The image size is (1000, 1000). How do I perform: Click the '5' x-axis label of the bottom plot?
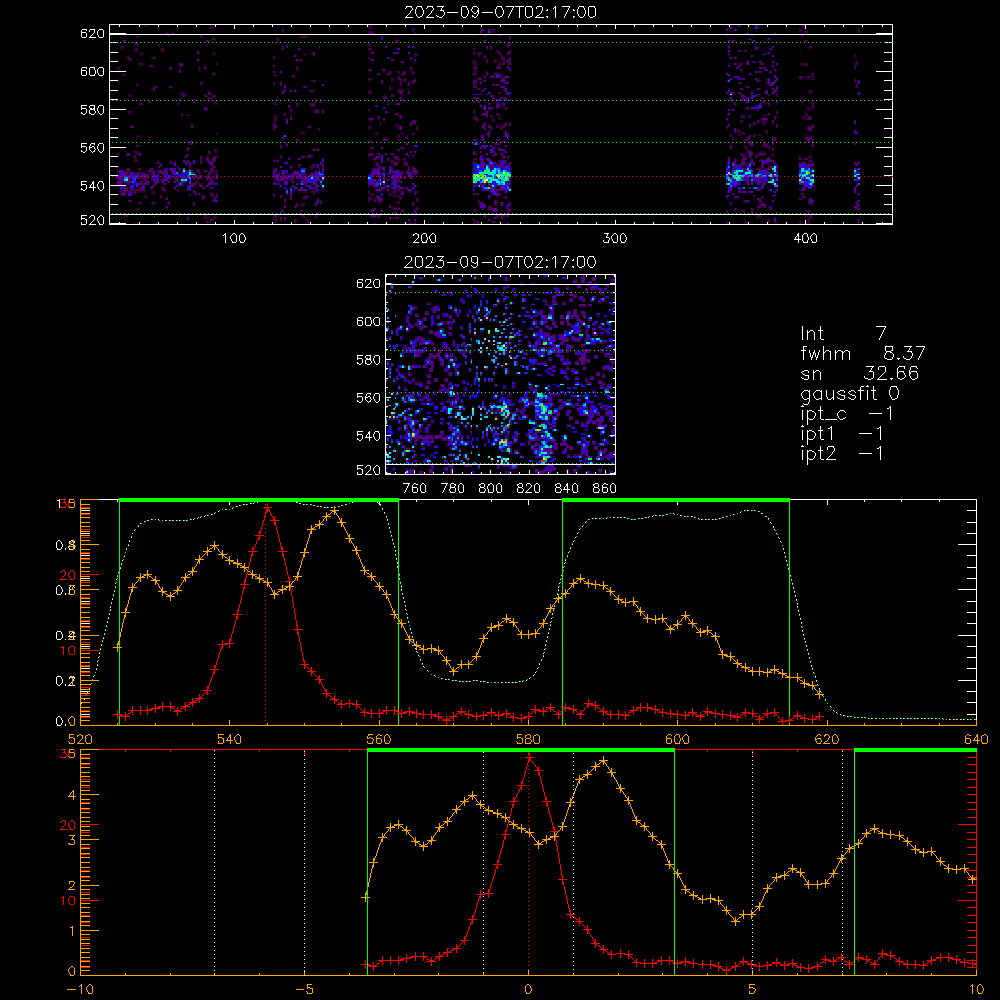[x=753, y=989]
